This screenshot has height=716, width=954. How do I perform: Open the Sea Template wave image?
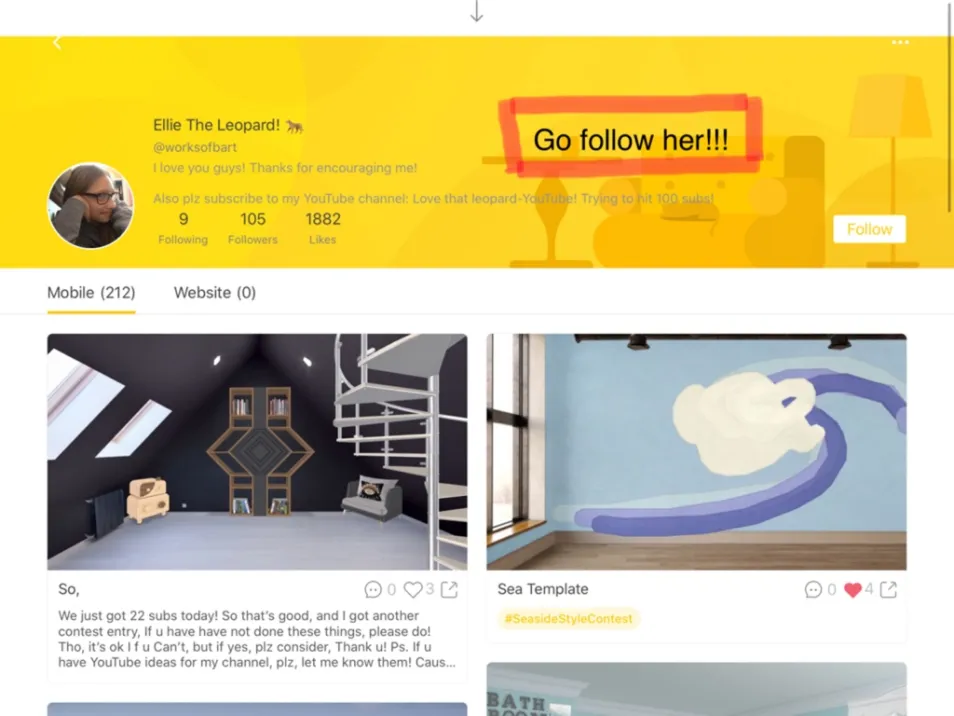[697, 451]
